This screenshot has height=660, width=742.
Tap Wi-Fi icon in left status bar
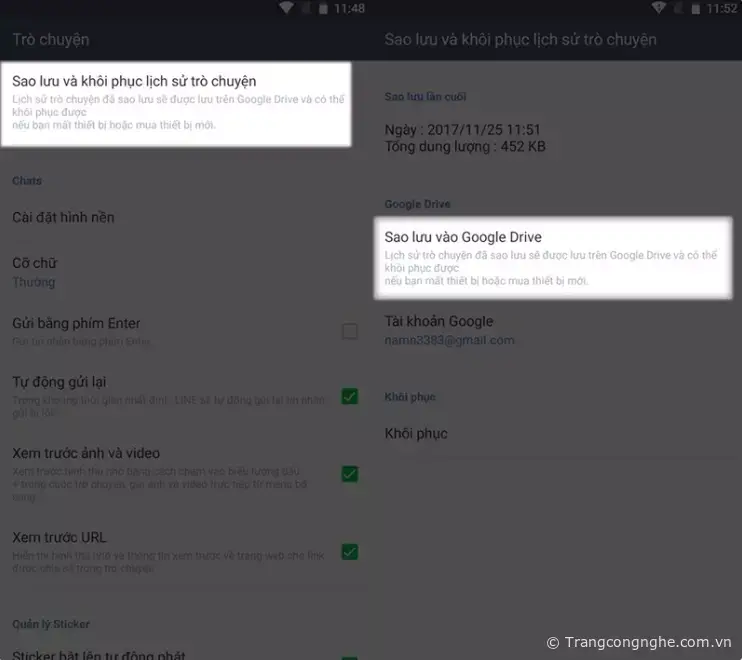pos(286,8)
